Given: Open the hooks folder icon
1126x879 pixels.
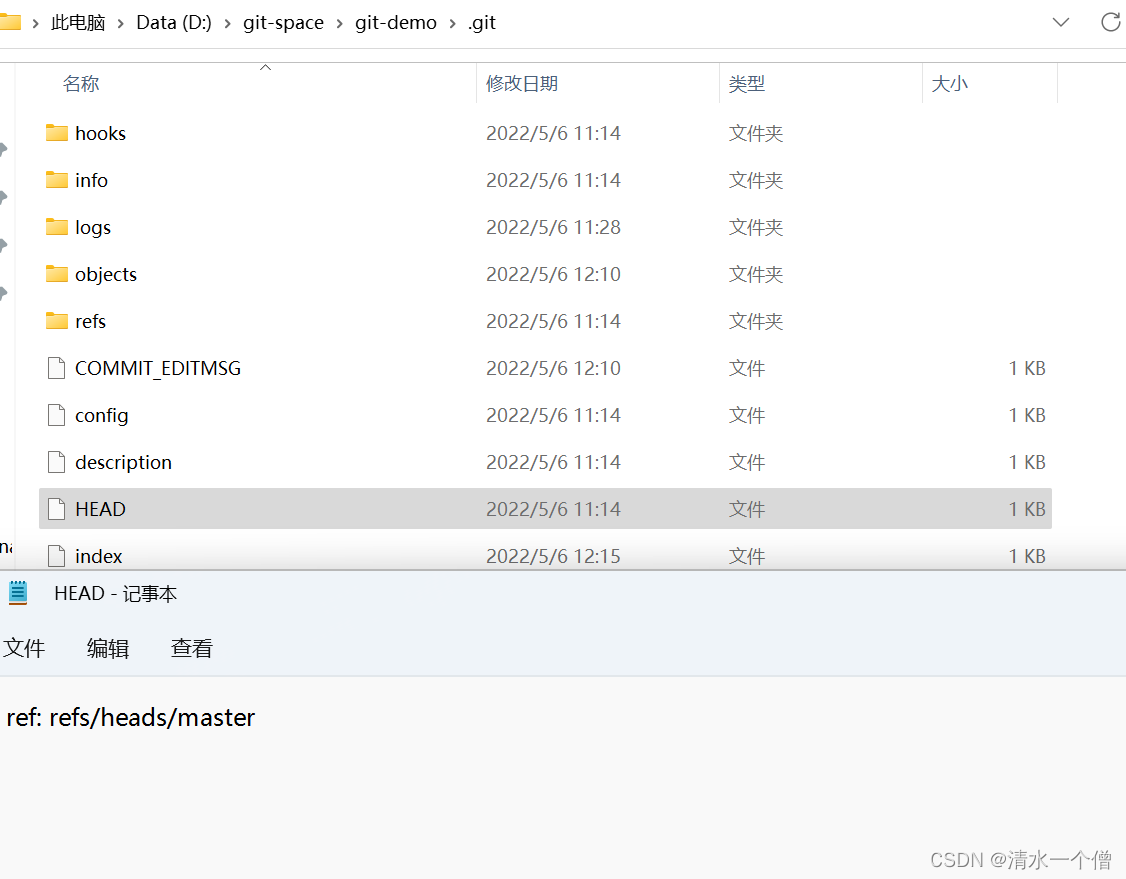Looking at the screenshot, I should pyautogui.click(x=57, y=133).
